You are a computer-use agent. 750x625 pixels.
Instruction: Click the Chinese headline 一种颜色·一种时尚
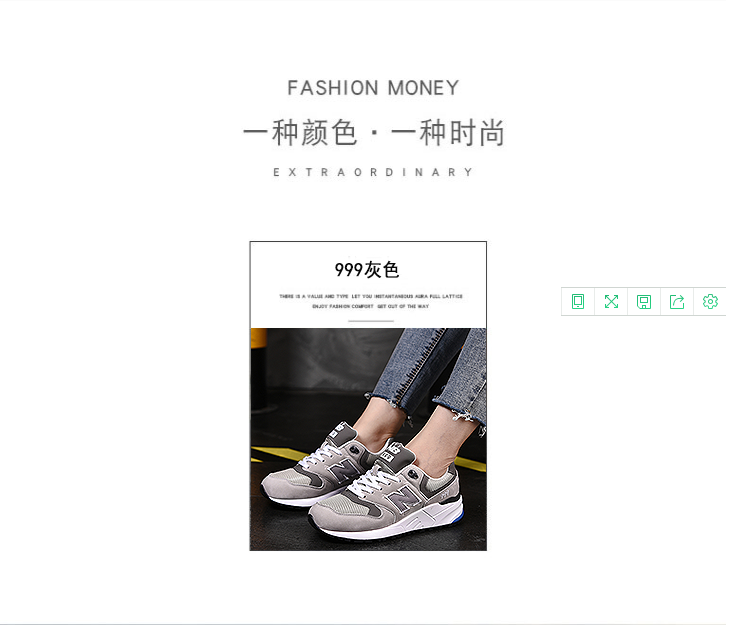pos(374,132)
